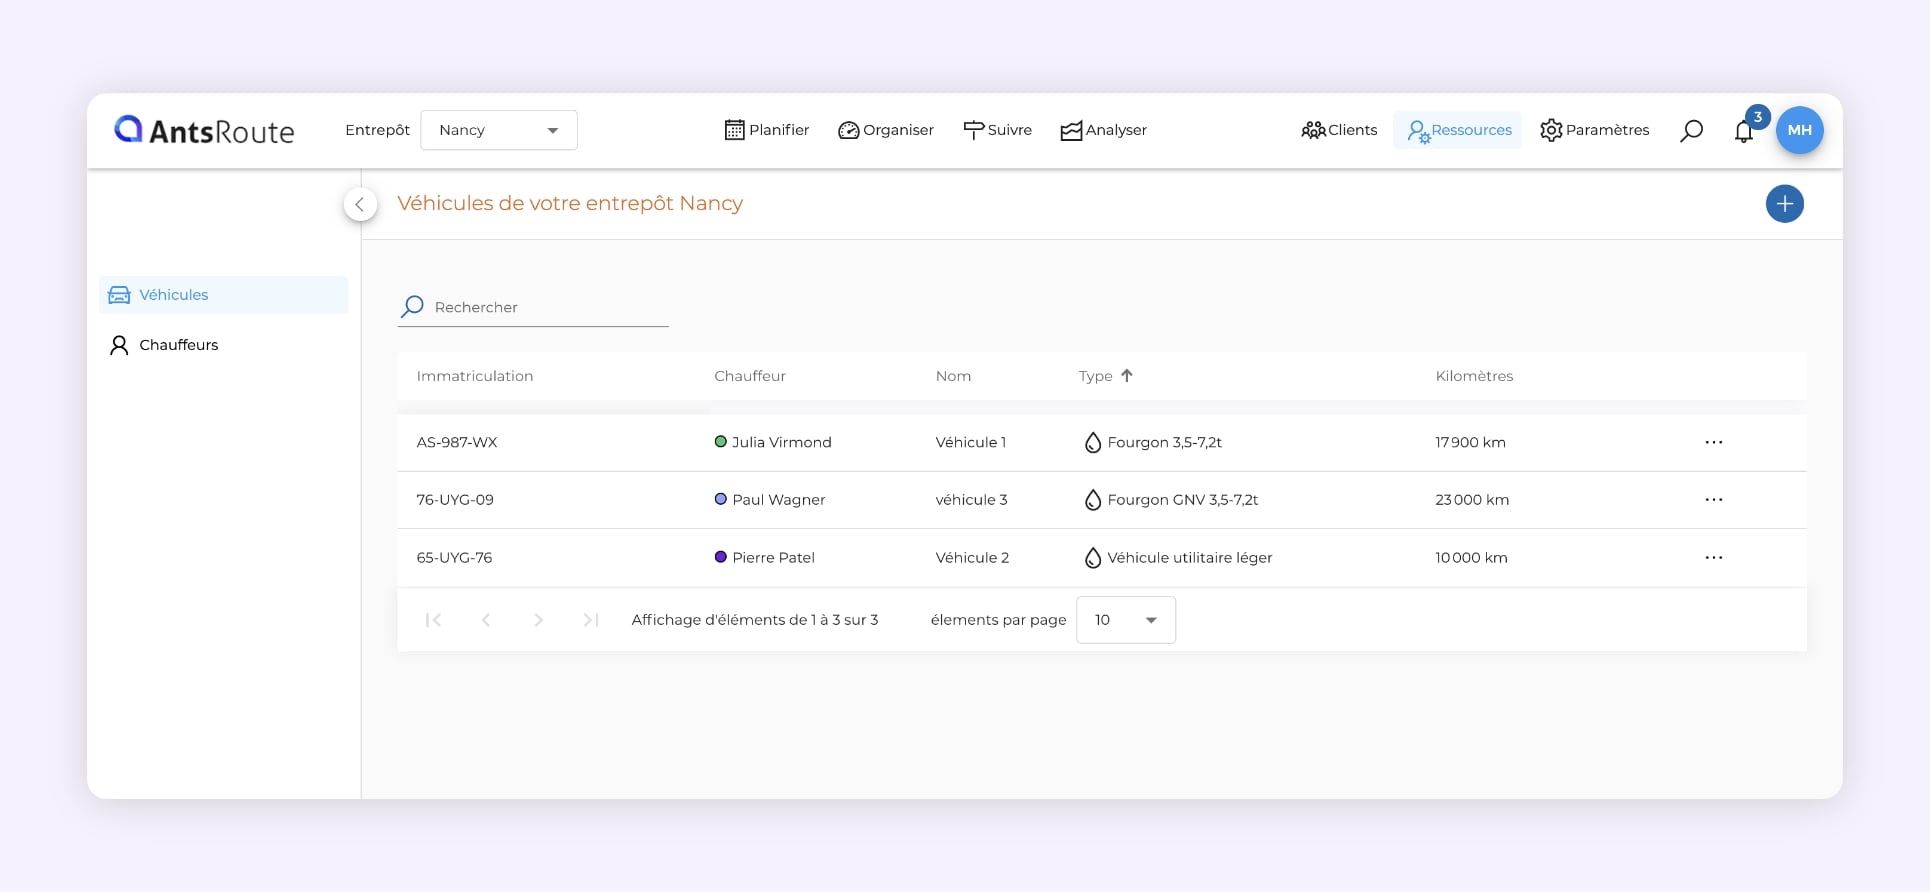Click the Analyser navigation link
1930x893 pixels.
pos(1103,130)
